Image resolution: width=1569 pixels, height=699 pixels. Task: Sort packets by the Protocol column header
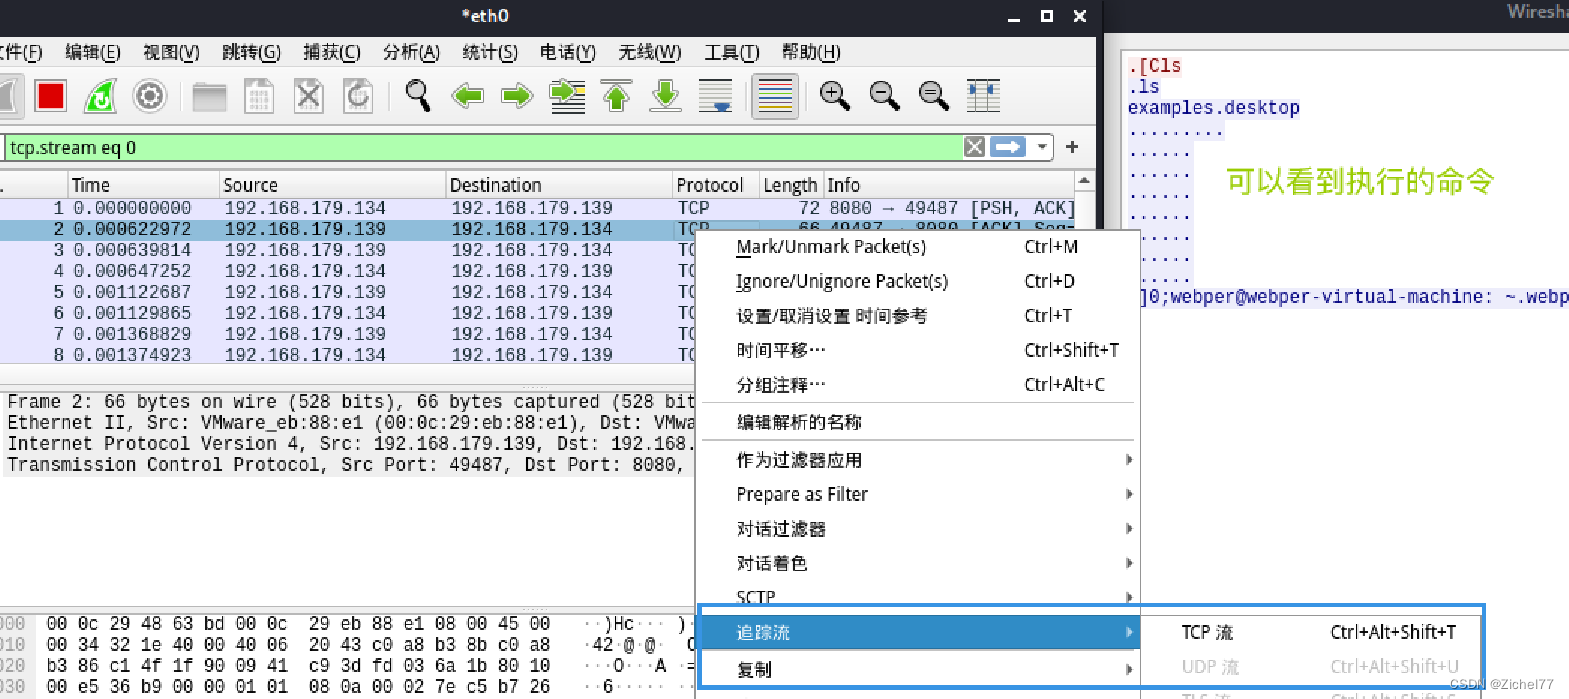[716, 185]
